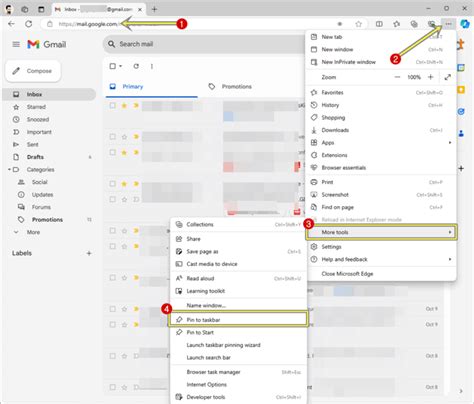Switch to Promotions tab
This screenshot has width=474, height=404.
click(236, 86)
